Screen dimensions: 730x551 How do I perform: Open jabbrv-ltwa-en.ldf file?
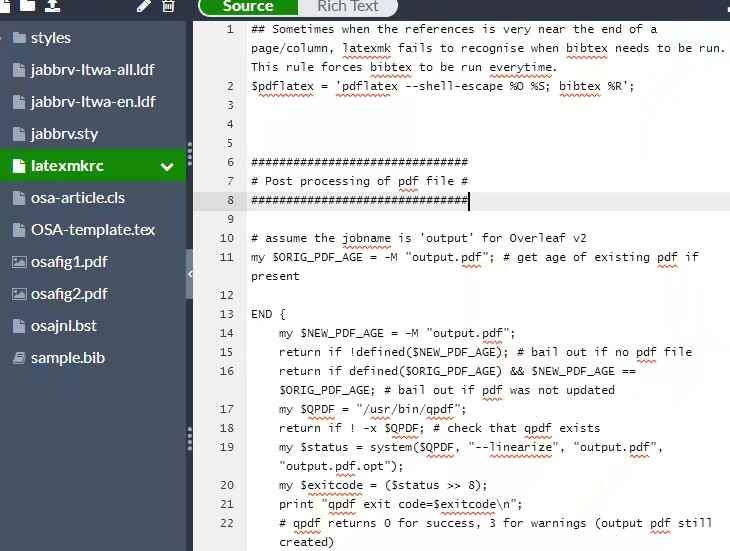93,102
